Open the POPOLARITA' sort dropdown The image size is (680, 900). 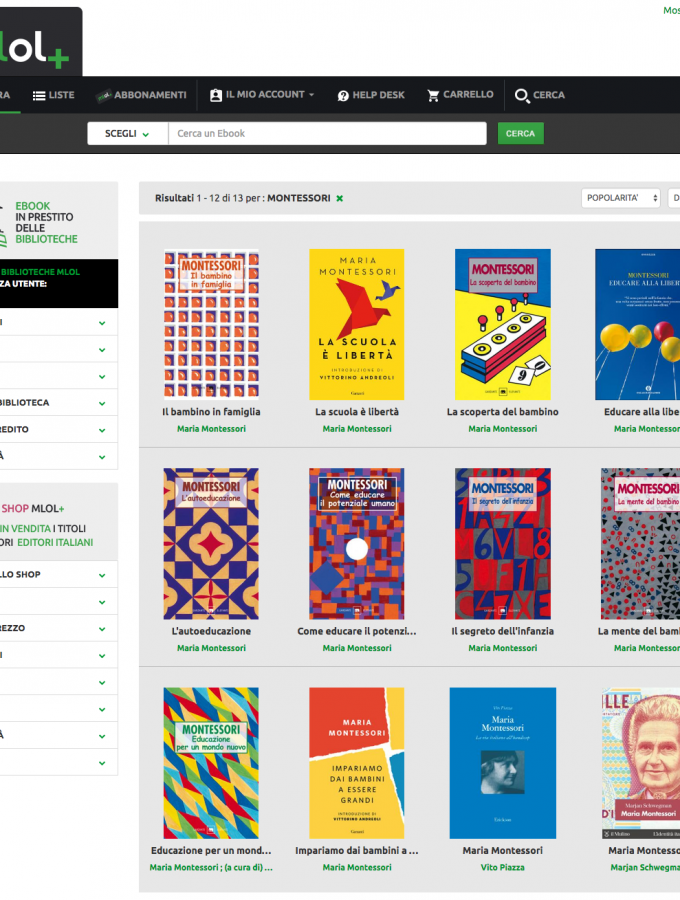tap(620, 198)
